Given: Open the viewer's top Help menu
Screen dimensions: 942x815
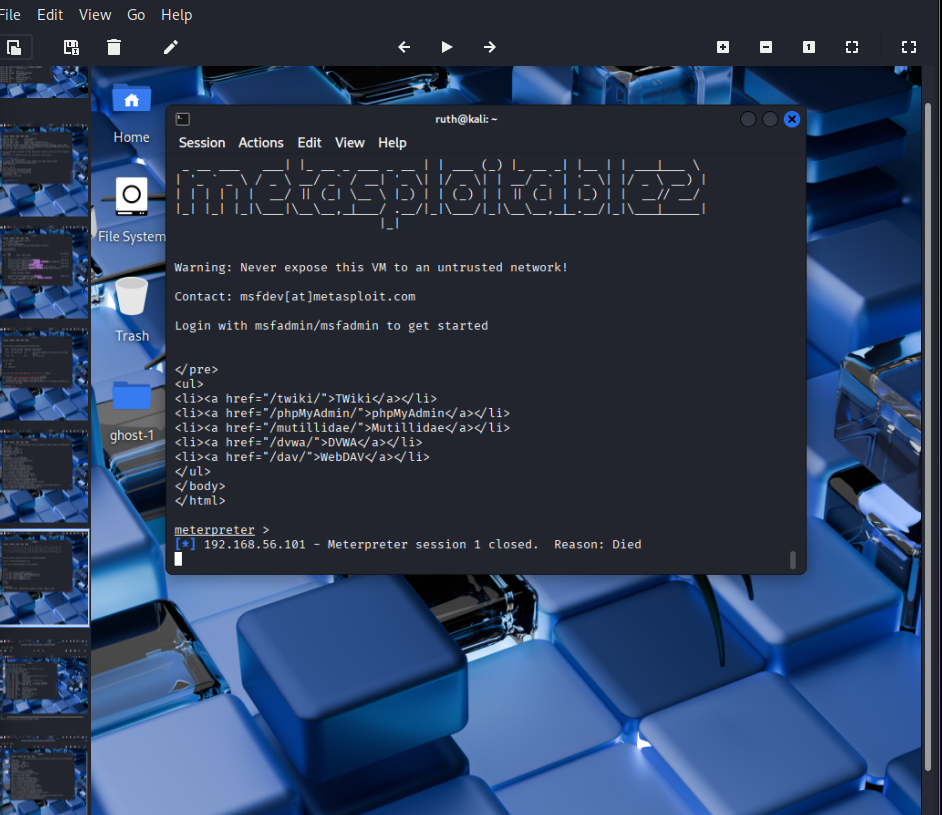Looking at the screenshot, I should [x=176, y=14].
